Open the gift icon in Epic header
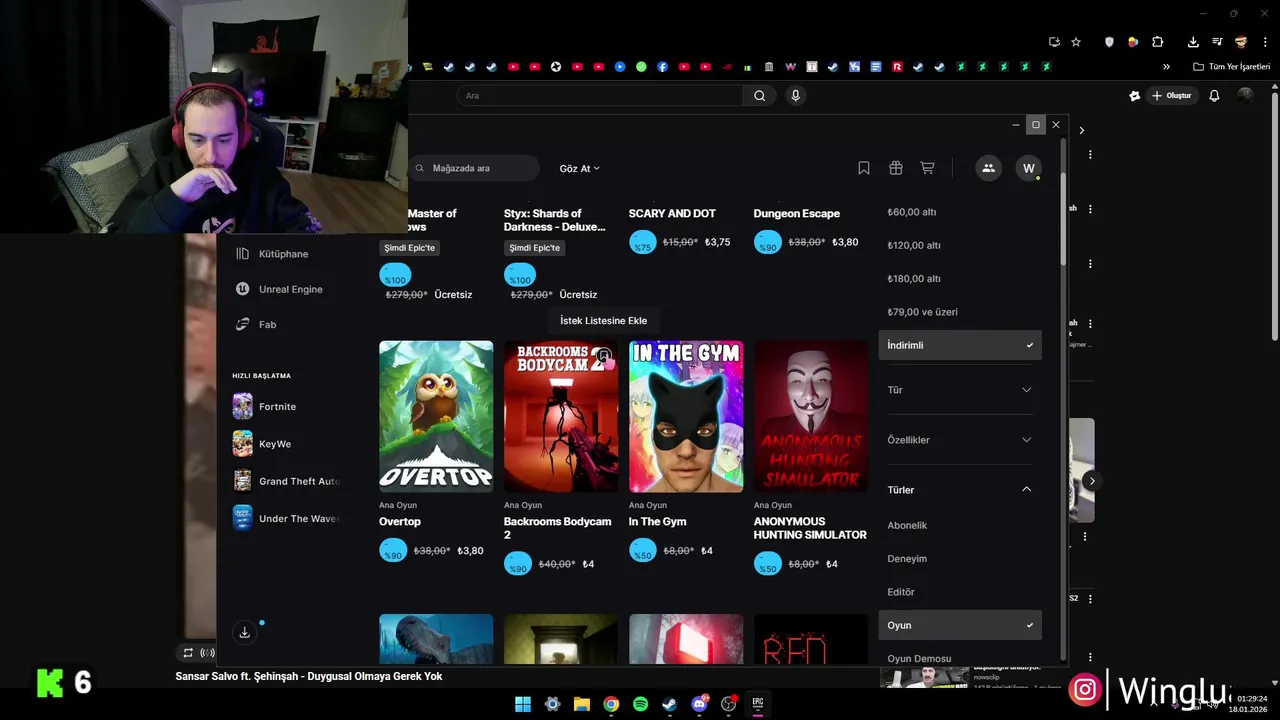This screenshot has height=720, width=1280. [896, 168]
